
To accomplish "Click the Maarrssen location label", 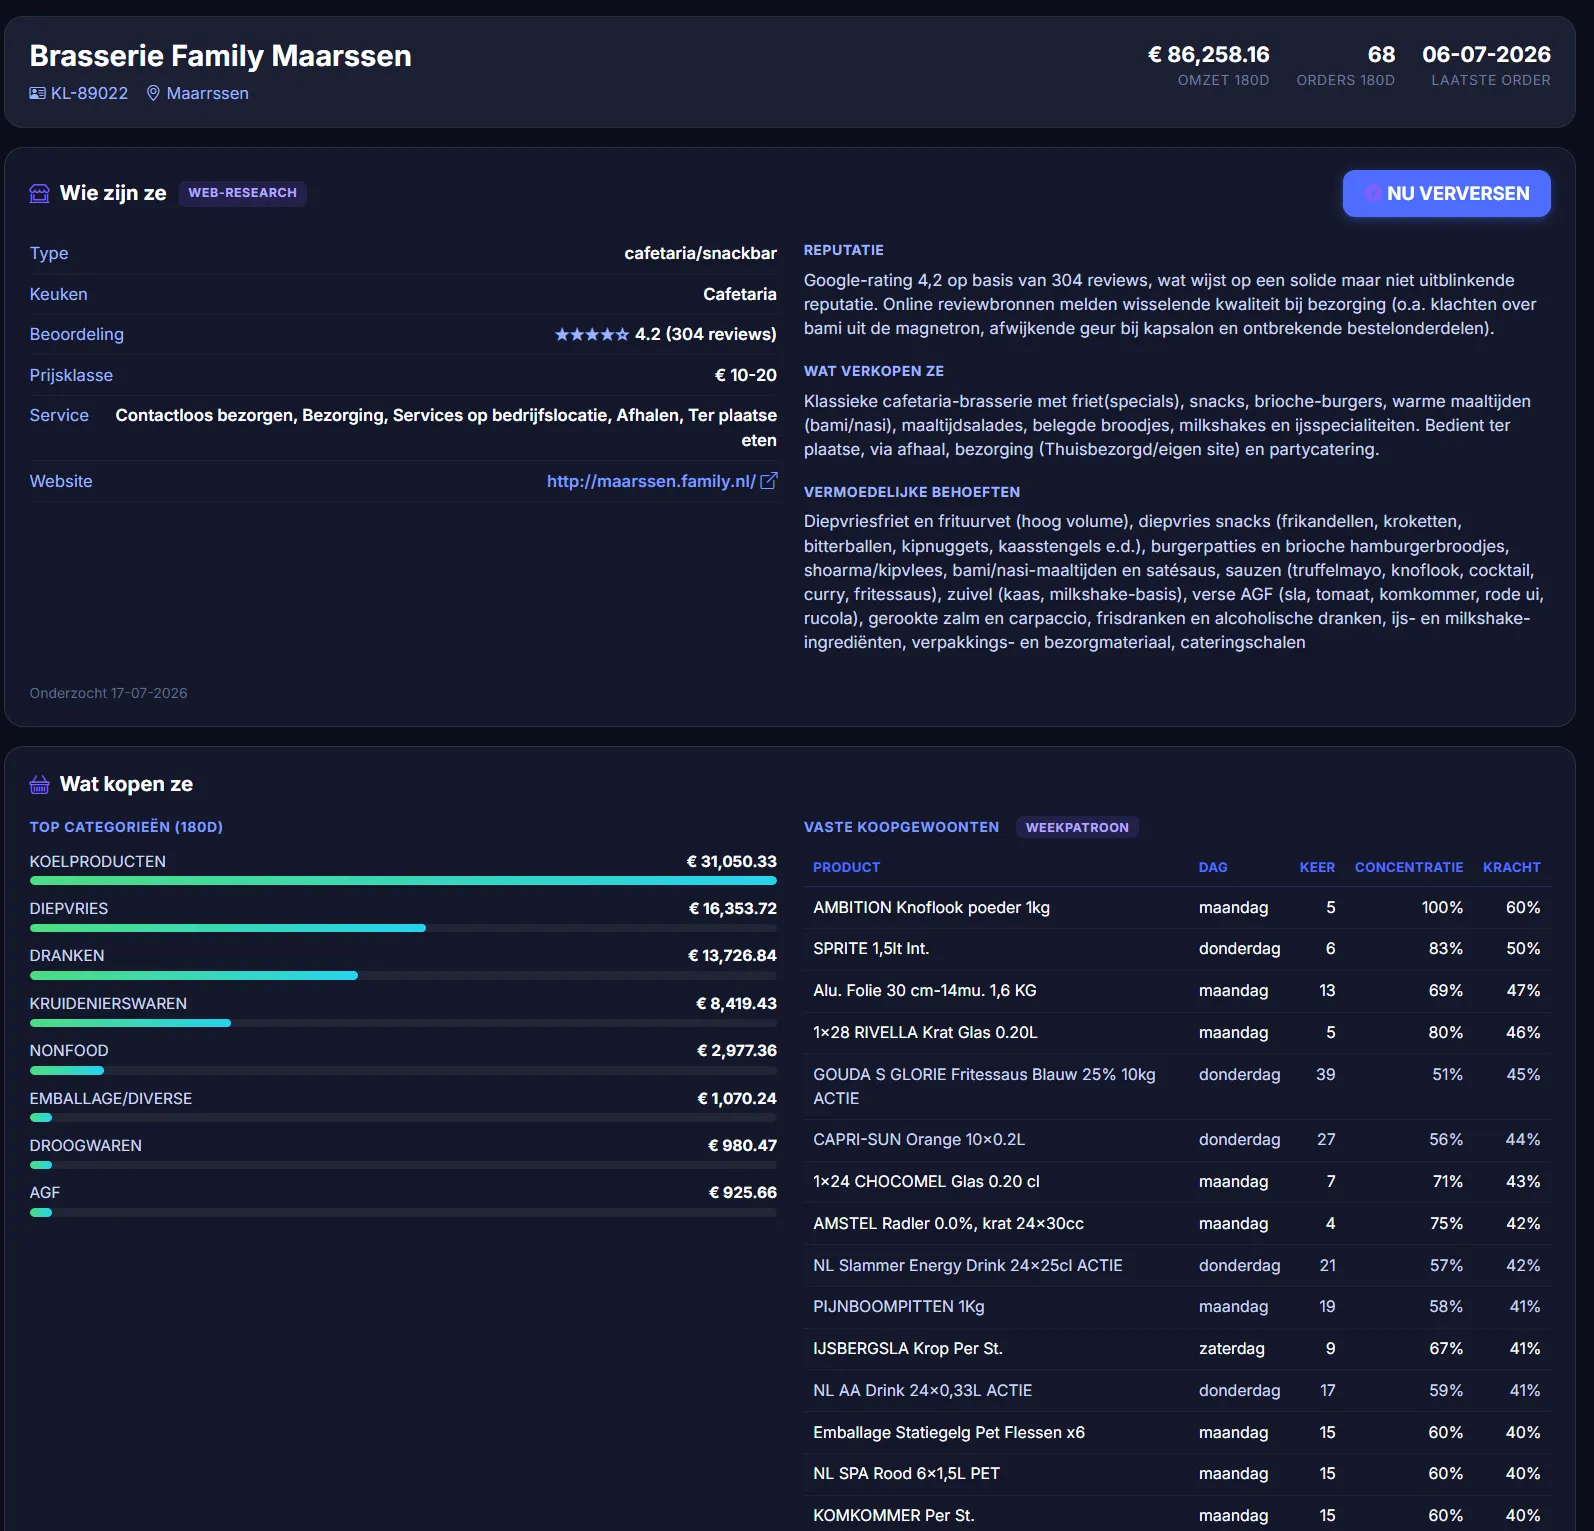I will (207, 93).
